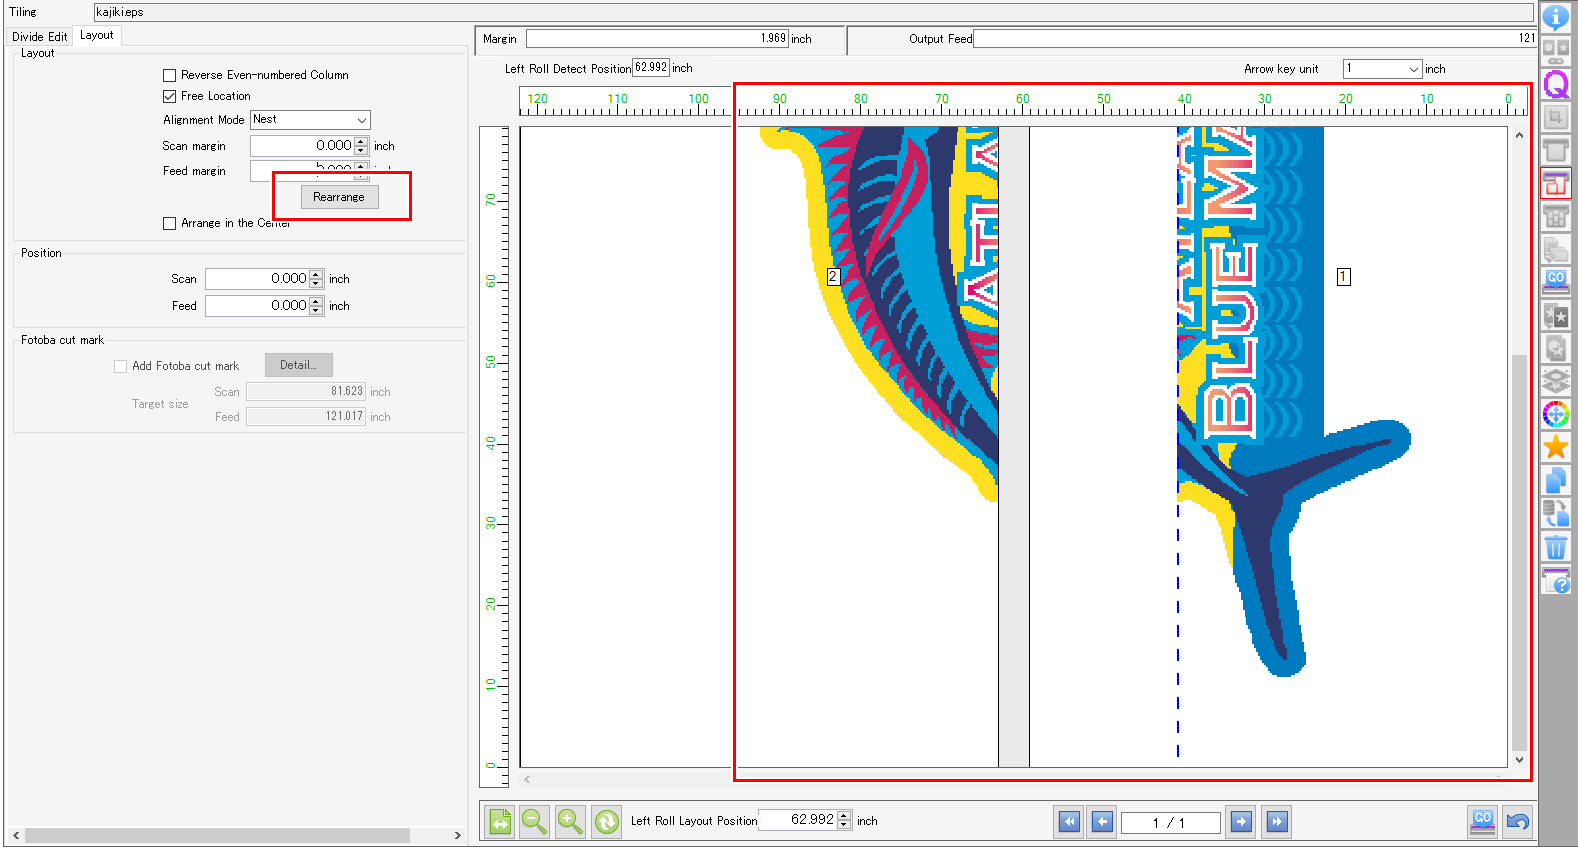
Task: Click the left panel horizontal scrollbar
Action: tap(217, 835)
